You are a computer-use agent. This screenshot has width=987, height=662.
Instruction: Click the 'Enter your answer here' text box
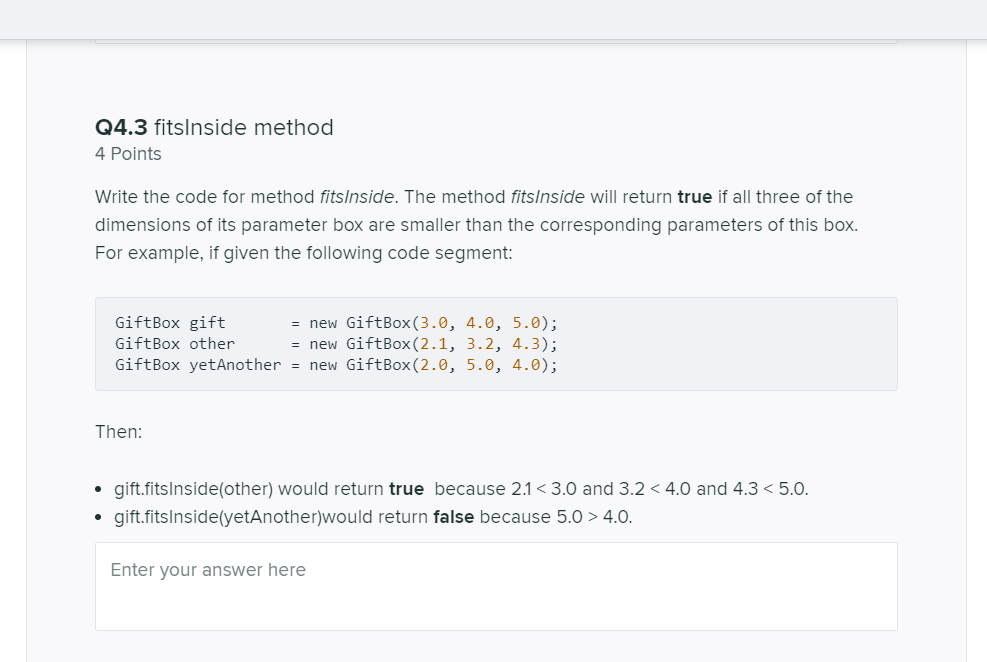point(496,586)
